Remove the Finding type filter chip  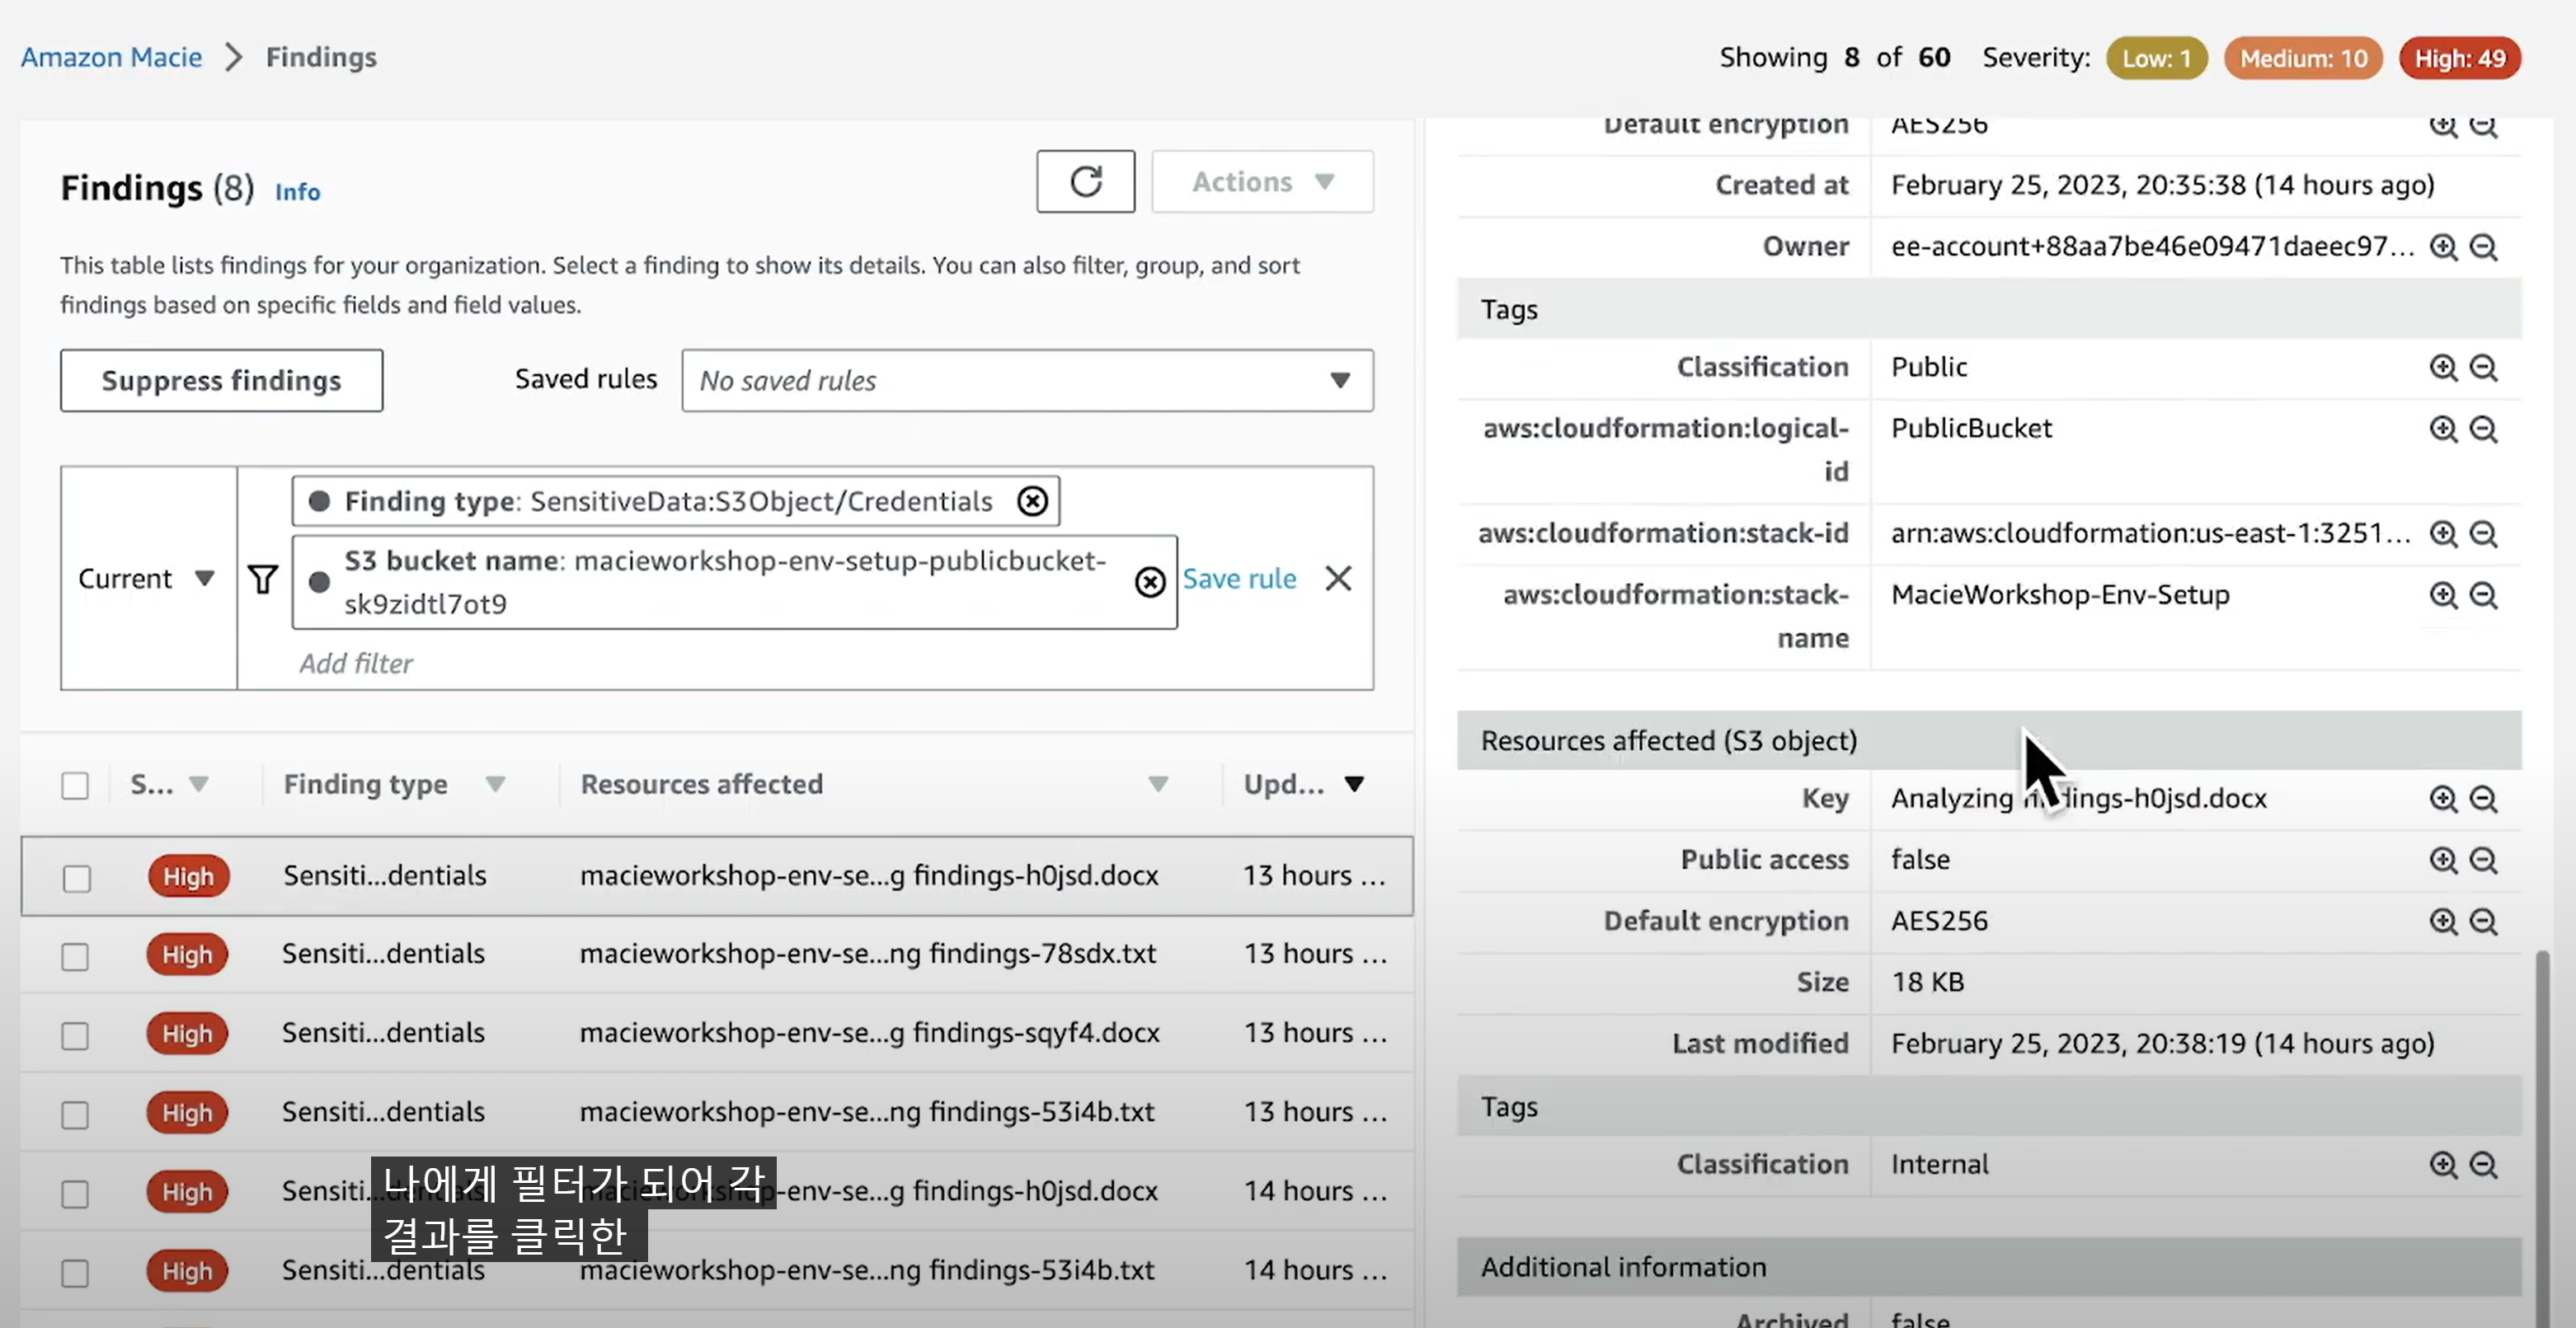tap(1032, 500)
